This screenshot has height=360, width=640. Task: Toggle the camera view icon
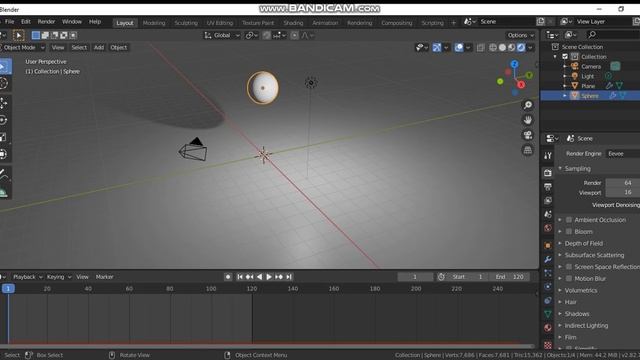click(528, 135)
